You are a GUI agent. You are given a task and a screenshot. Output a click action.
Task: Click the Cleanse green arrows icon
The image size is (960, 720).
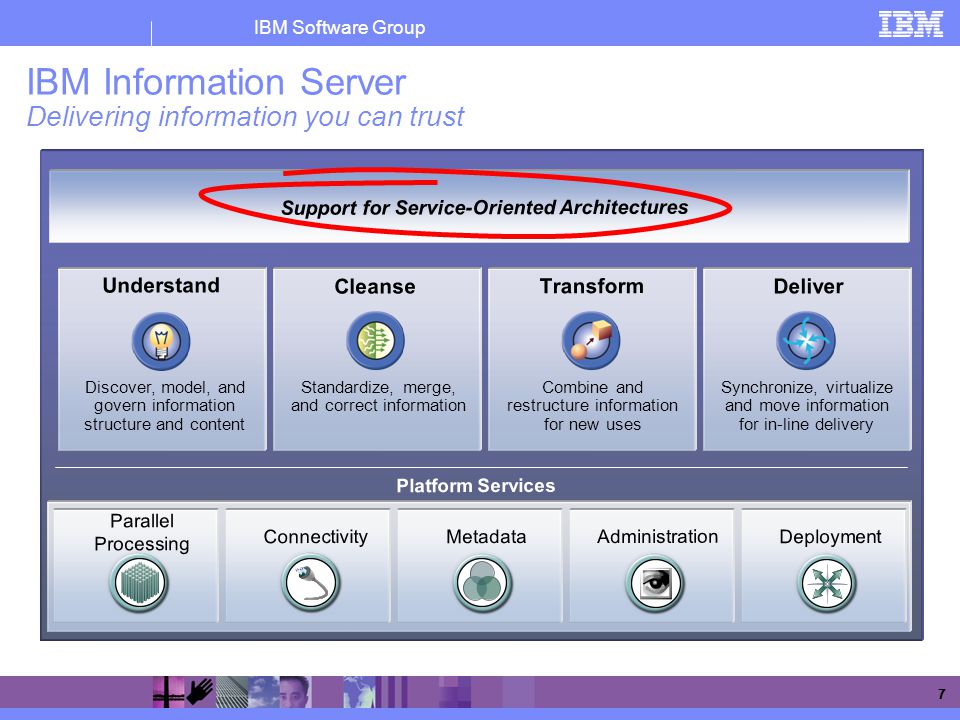coord(375,340)
